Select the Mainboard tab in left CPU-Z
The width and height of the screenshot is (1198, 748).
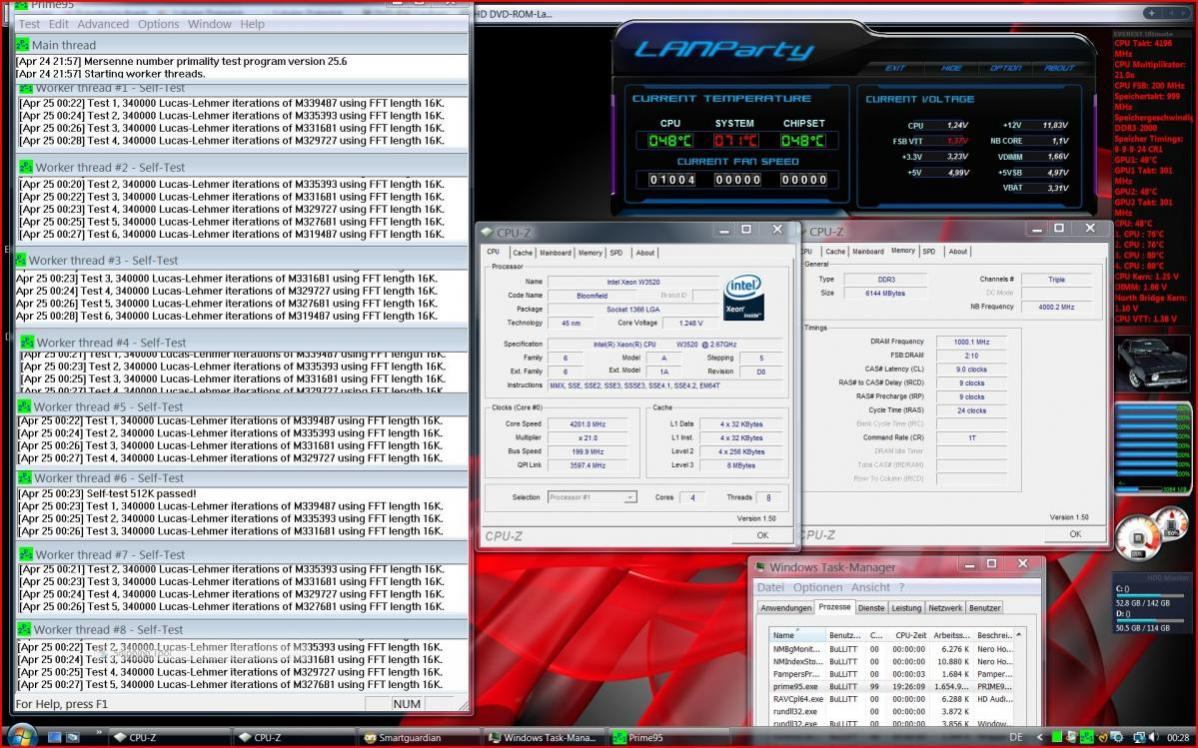[555, 252]
